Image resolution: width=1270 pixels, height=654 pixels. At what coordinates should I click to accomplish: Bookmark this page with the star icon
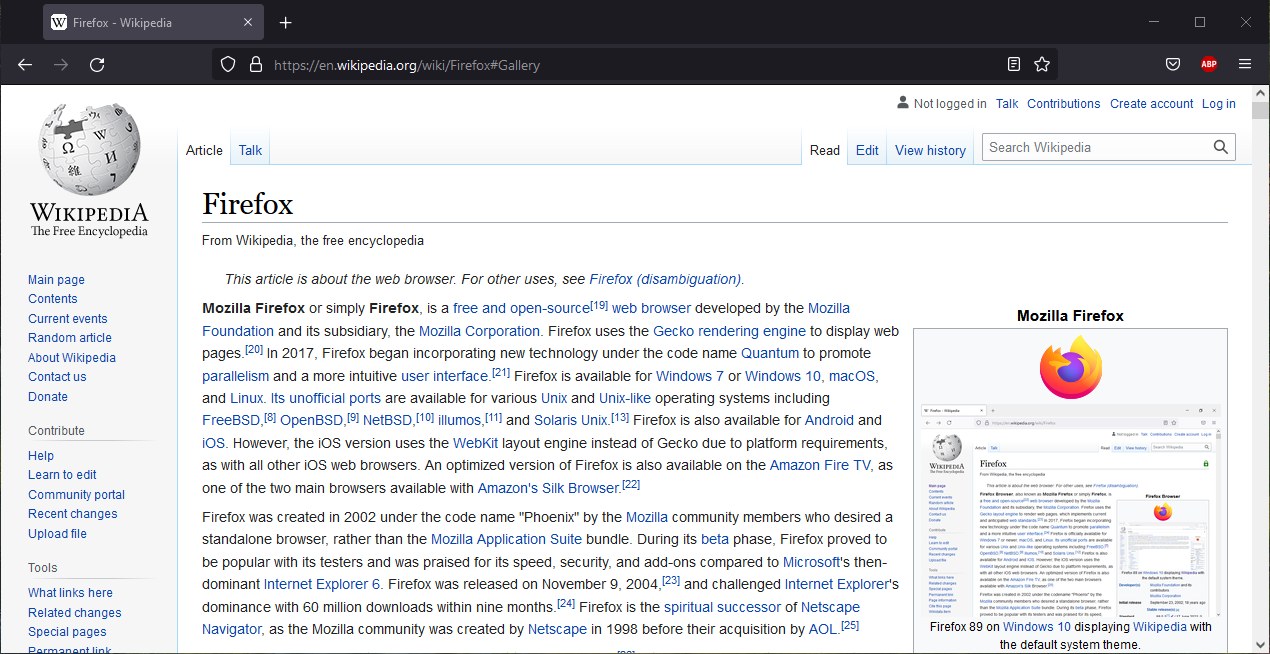click(1042, 65)
